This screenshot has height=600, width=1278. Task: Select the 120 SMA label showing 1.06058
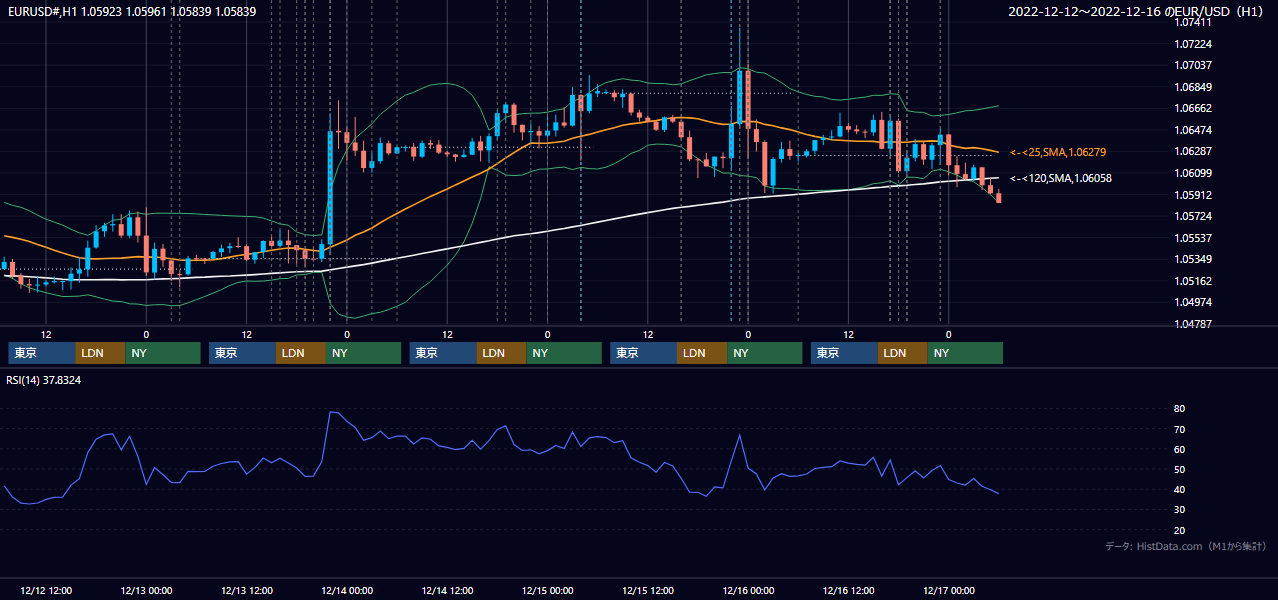pos(1061,178)
